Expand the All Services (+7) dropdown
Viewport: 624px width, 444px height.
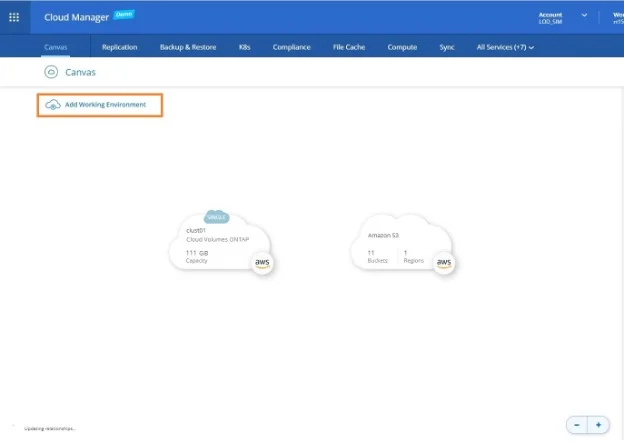505,47
